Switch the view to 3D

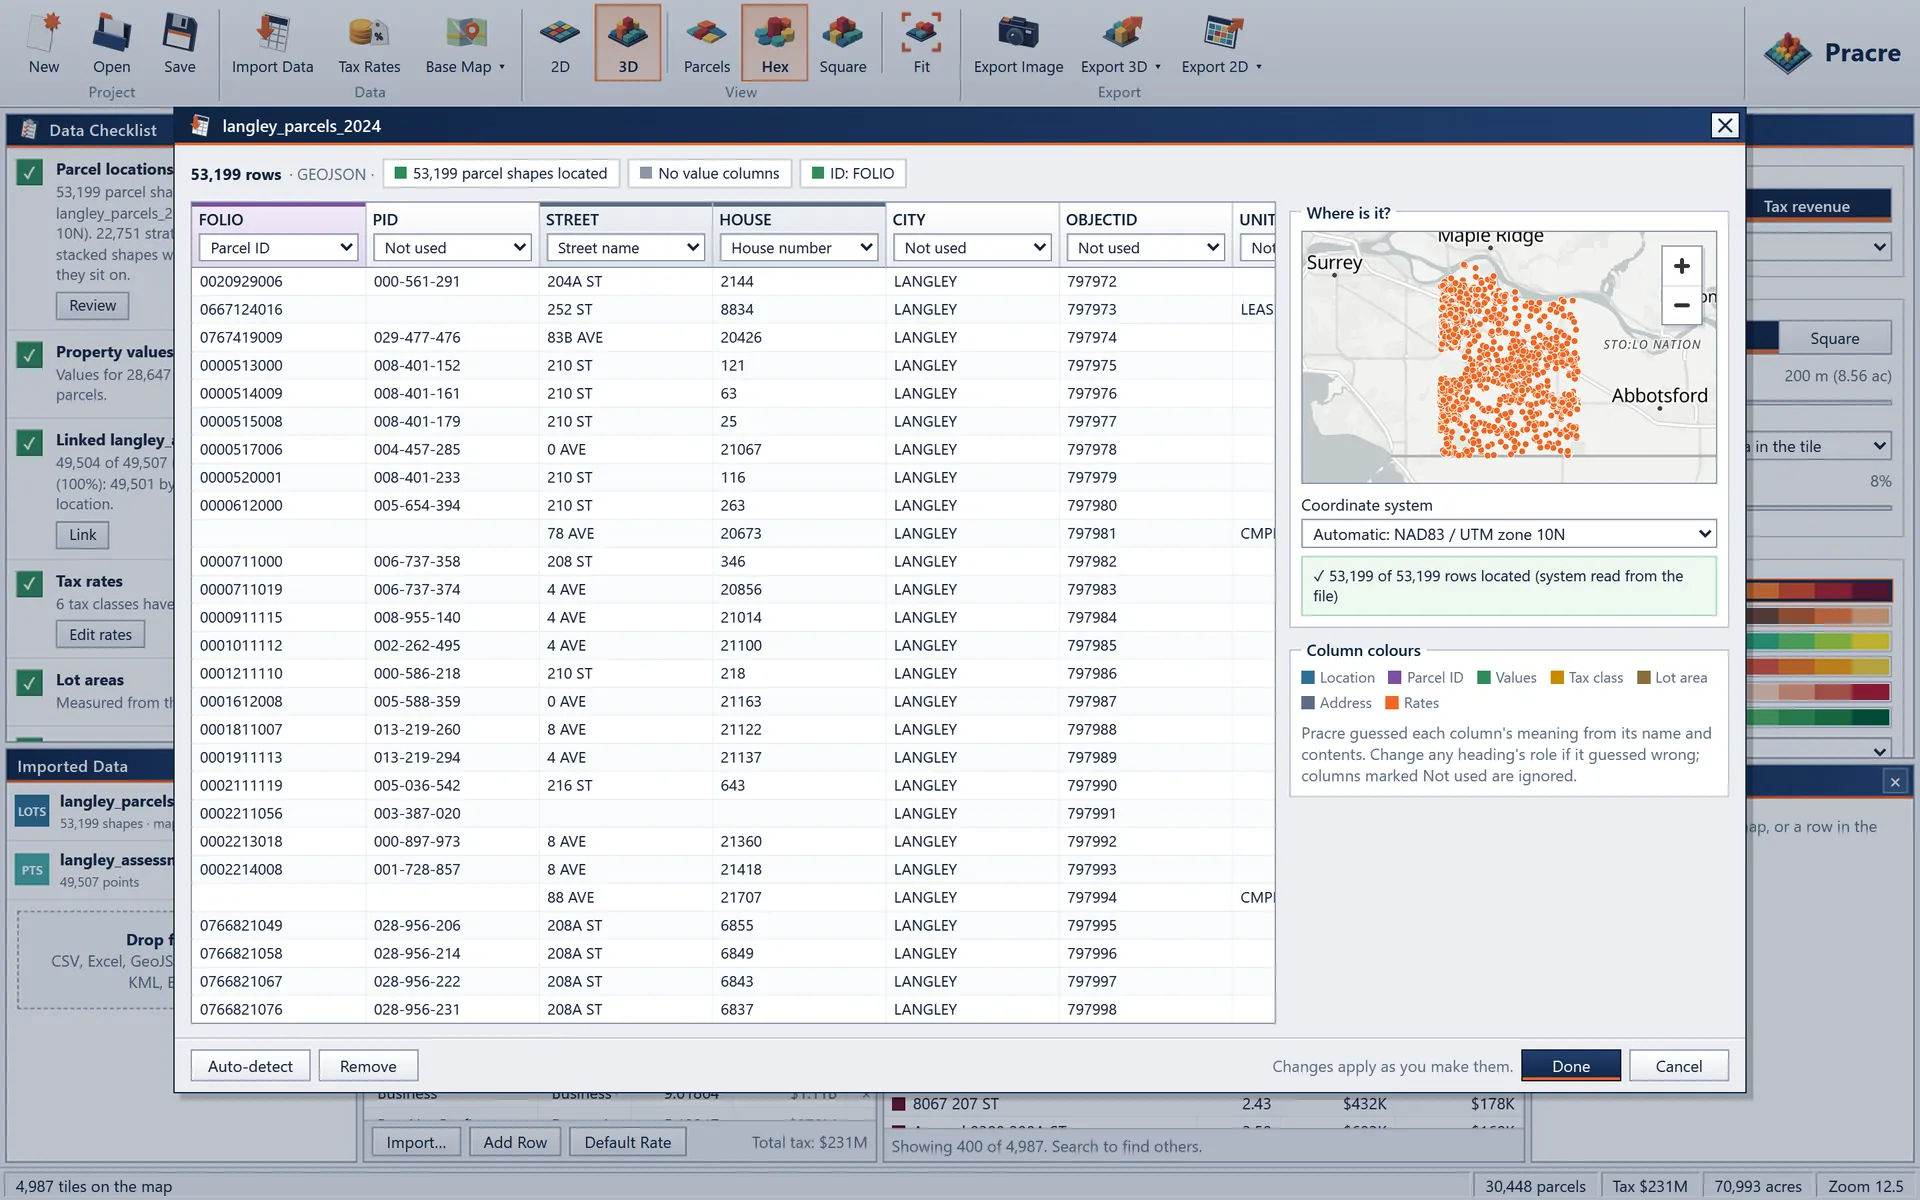[628, 45]
